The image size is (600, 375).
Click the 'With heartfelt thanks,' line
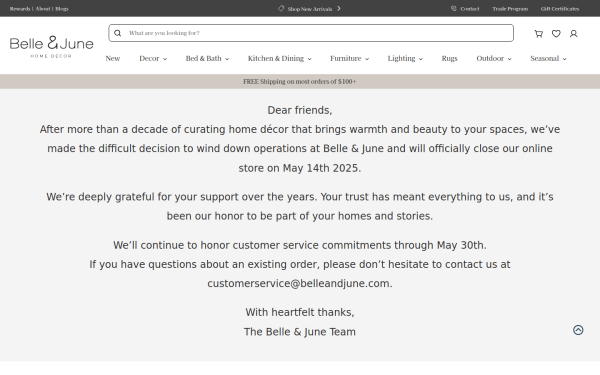300,312
